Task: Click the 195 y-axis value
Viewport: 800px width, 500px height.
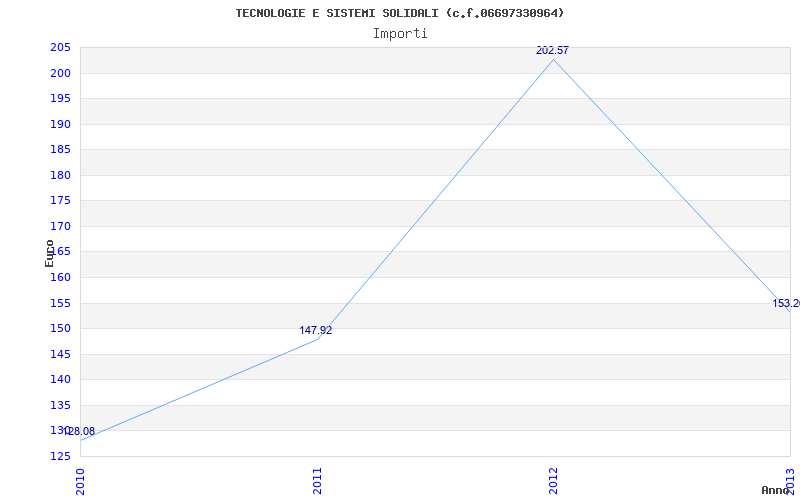Action: click(x=60, y=98)
